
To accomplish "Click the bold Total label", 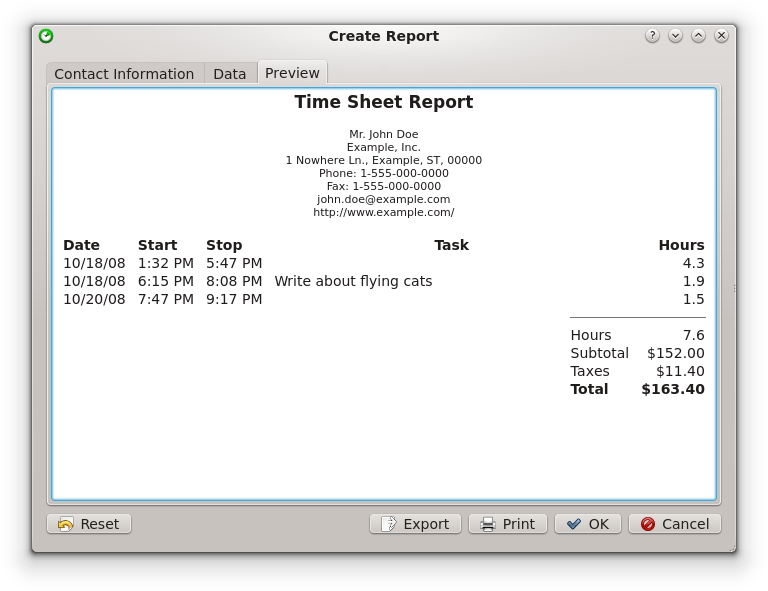I will click(x=589, y=389).
